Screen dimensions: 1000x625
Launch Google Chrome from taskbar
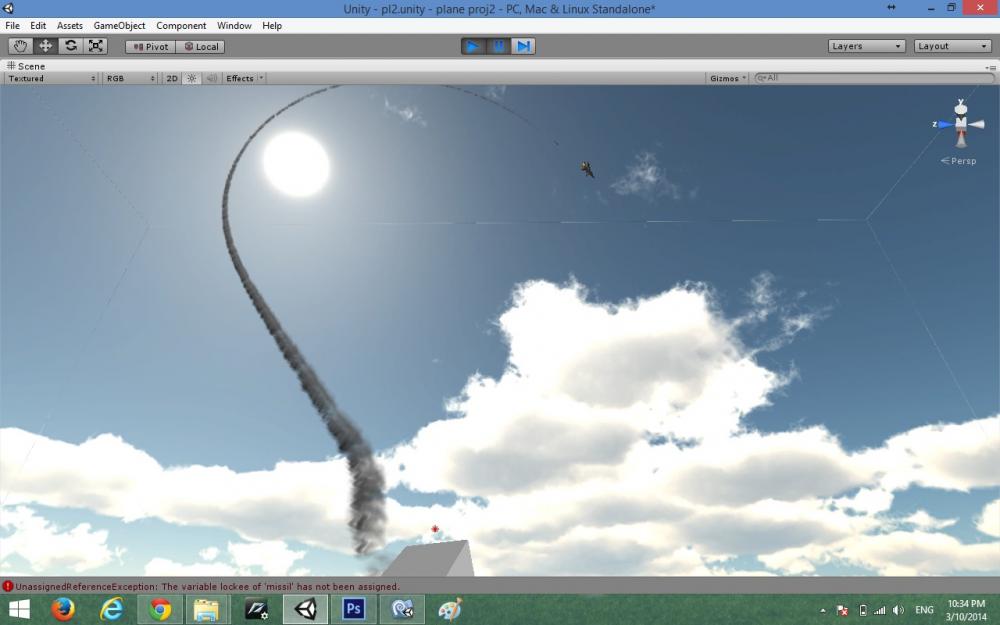tap(160, 610)
